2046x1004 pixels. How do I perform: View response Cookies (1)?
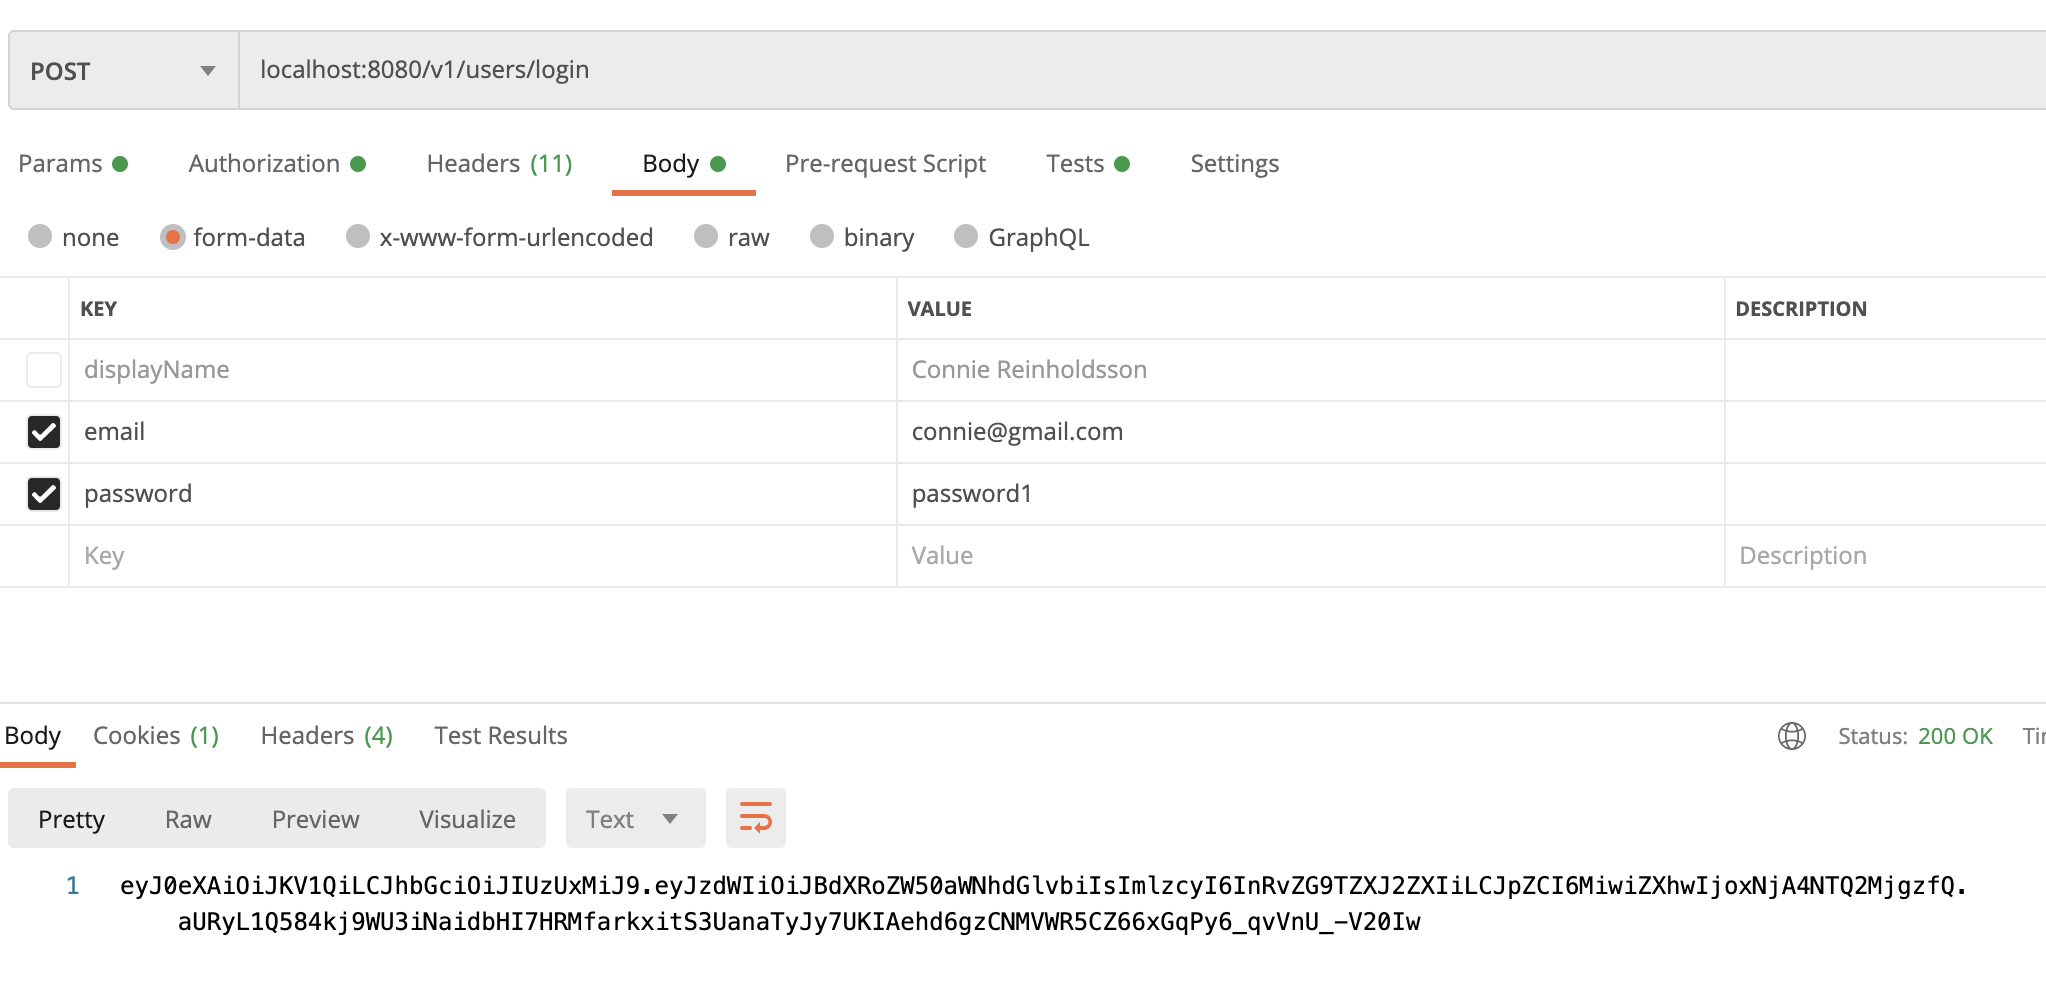[155, 735]
